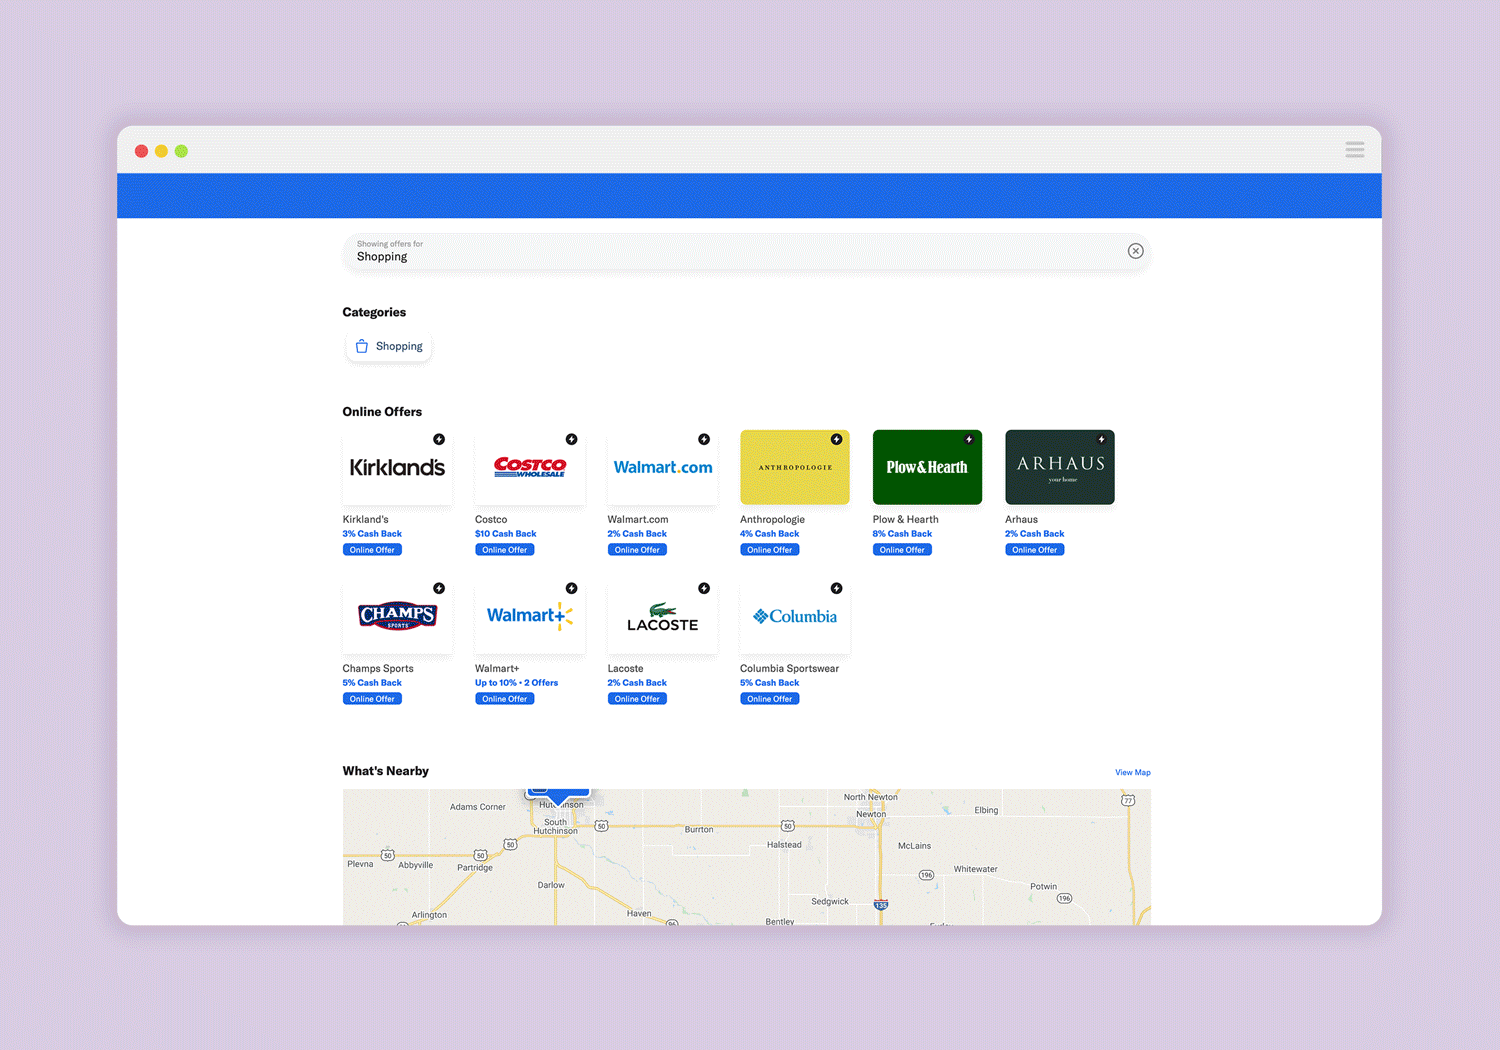
Task: Open the Plow & Hearth green logo
Action: click(927, 467)
